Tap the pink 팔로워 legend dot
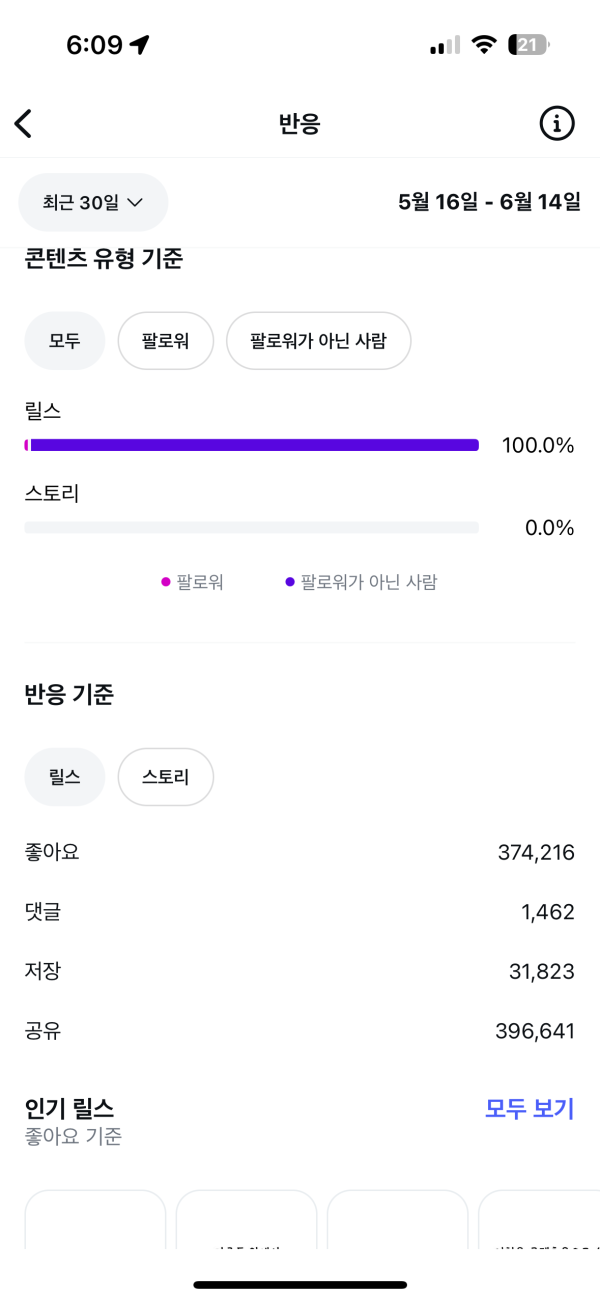The width and height of the screenshot is (600, 1301). pyautogui.click(x=166, y=582)
